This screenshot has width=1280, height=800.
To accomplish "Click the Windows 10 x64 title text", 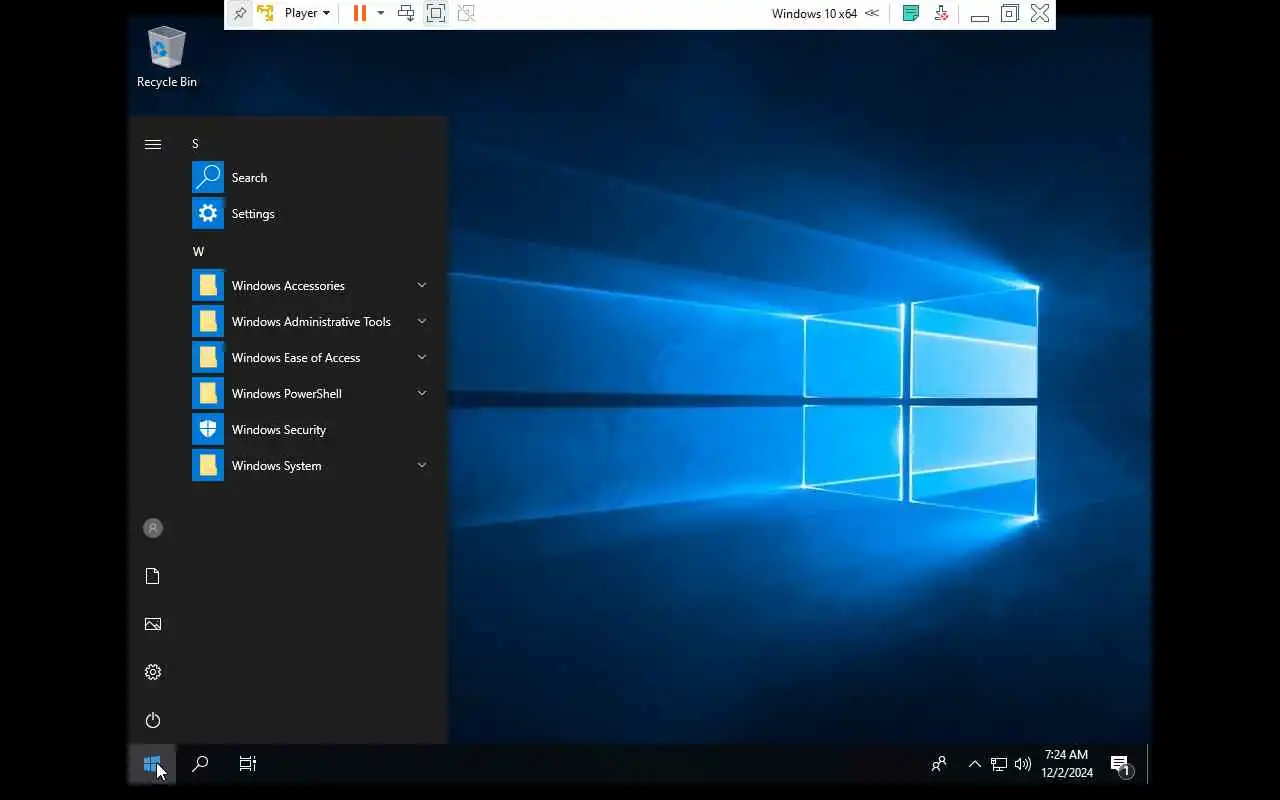I will [814, 13].
